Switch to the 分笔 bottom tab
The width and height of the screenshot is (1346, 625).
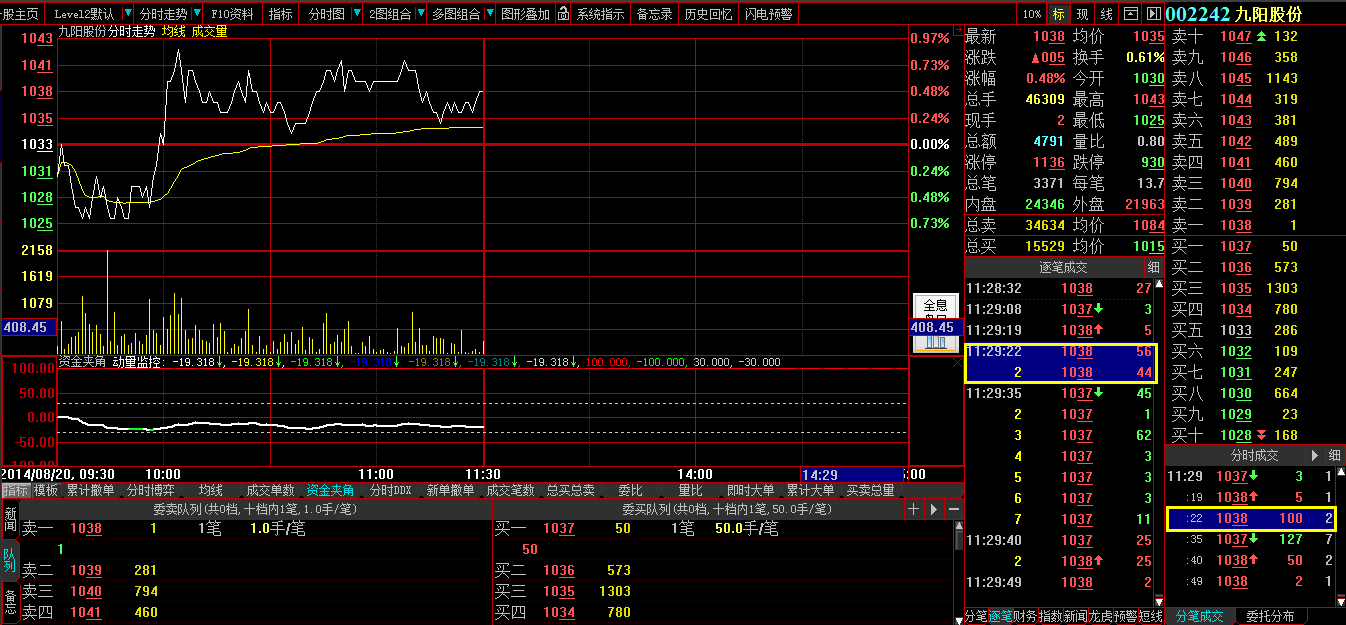[x=976, y=616]
